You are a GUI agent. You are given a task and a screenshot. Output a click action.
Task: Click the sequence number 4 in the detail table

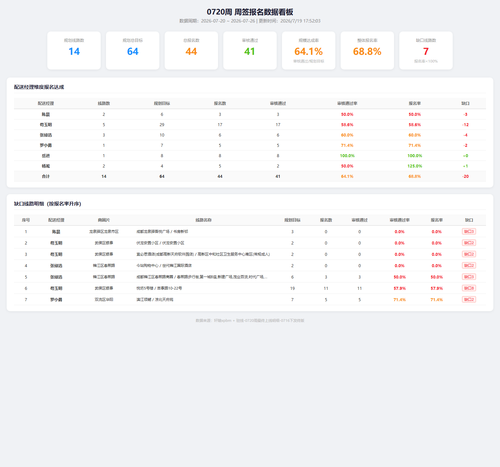[26, 266]
